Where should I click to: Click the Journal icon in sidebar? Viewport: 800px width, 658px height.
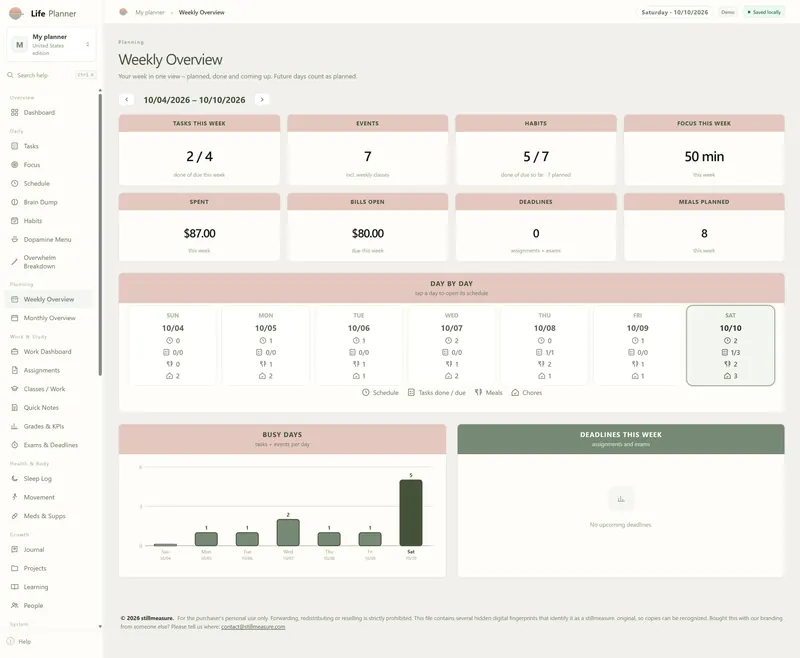pyautogui.click(x=14, y=550)
